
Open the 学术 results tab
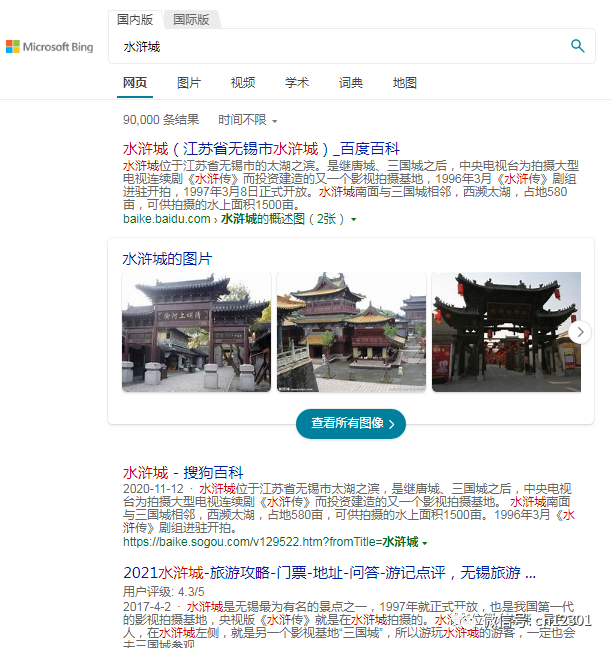tap(297, 83)
